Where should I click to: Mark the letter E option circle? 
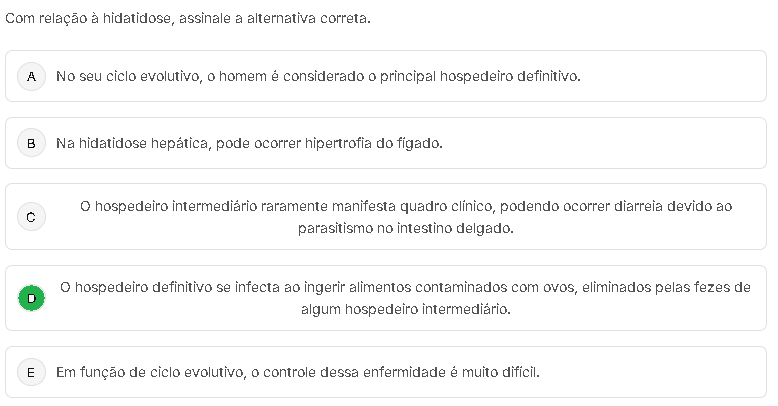coord(32,373)
